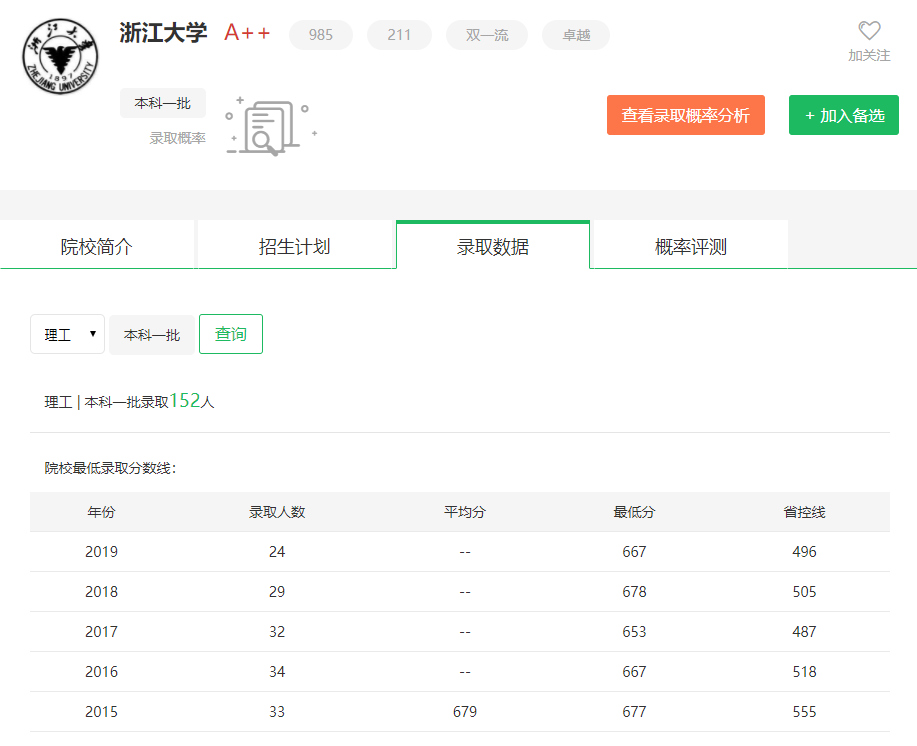Click the 本科一批 tag under university name

(x=163, y=103)
